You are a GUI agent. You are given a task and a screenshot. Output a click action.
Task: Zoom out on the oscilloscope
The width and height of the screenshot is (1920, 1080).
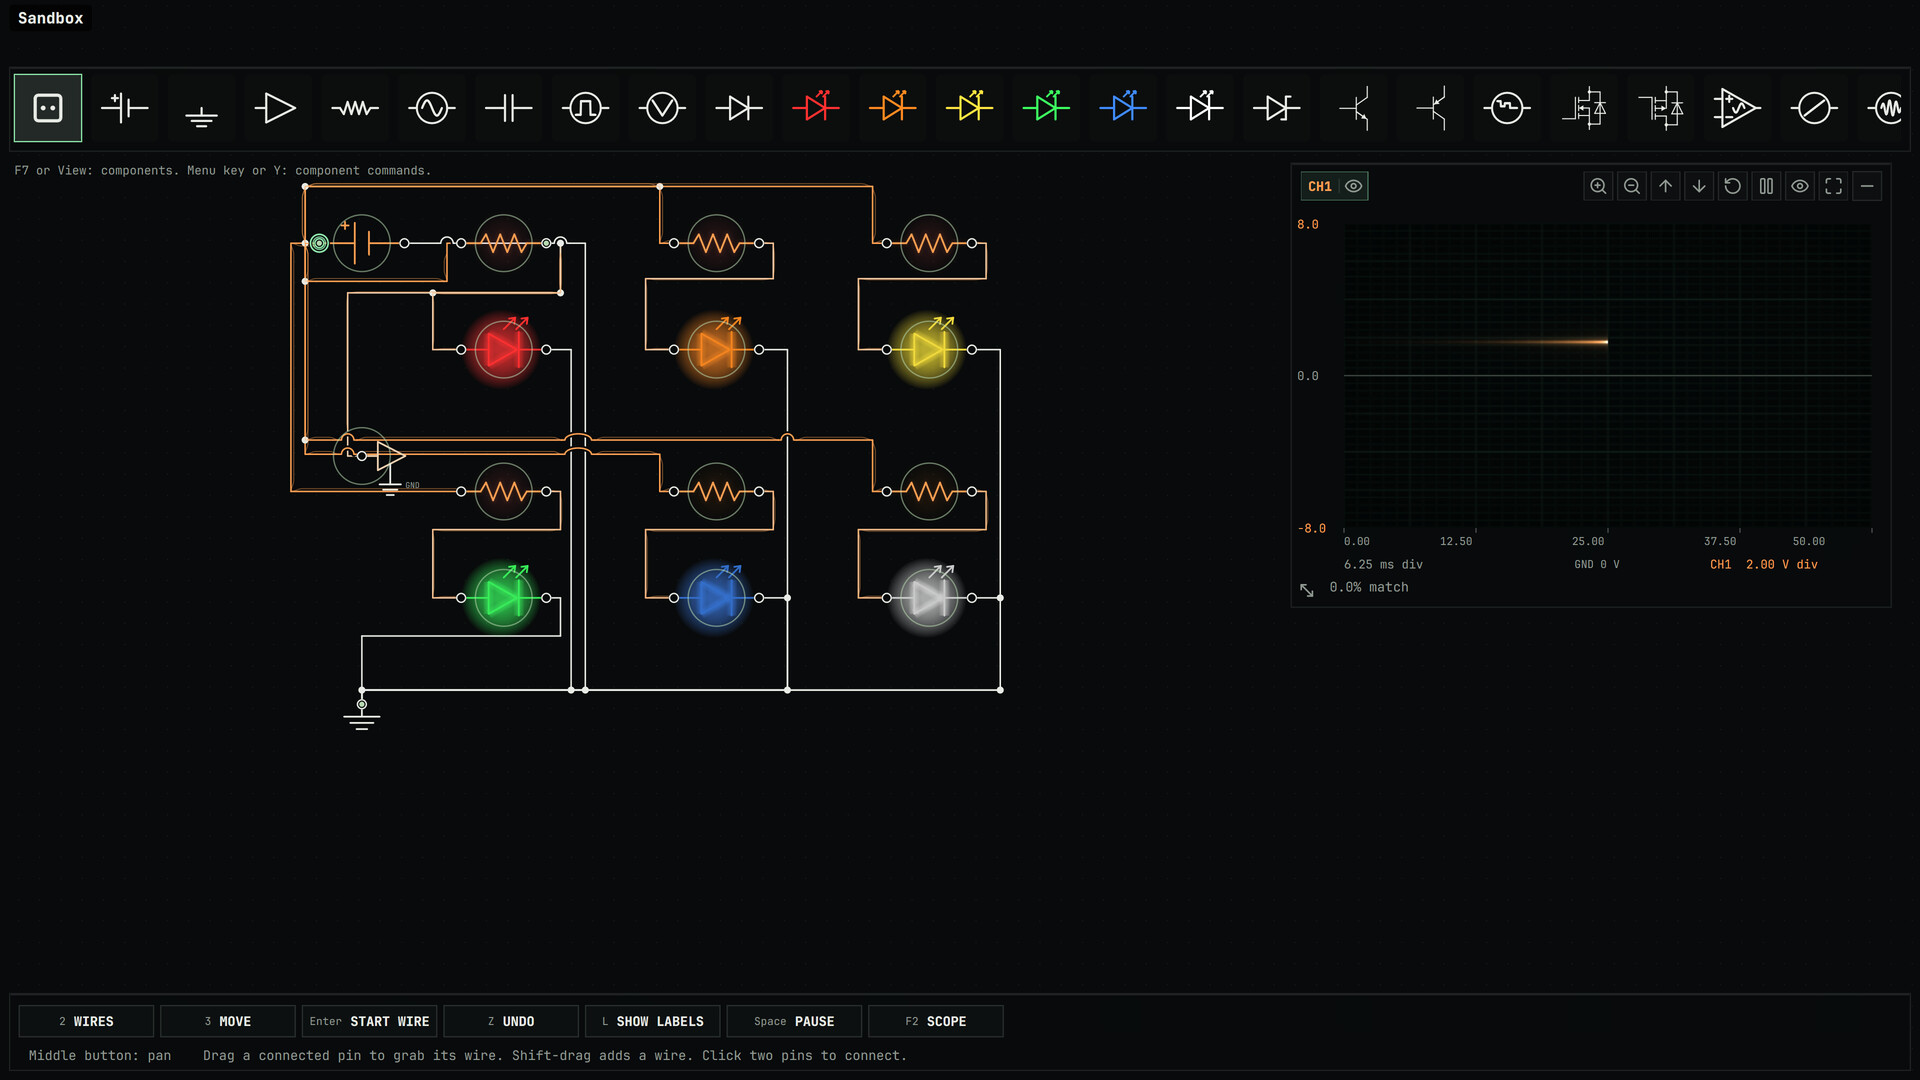pyautogui.click(x=1632, y=186)
